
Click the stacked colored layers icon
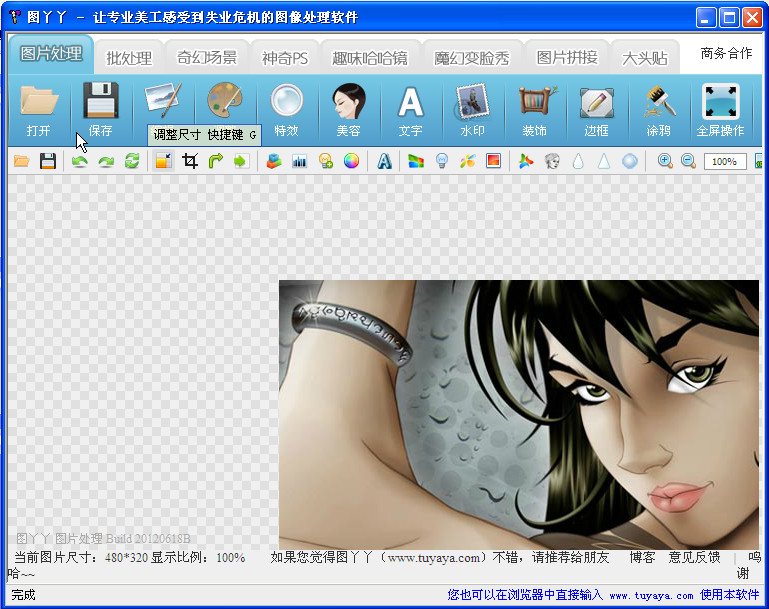[274, 161]
